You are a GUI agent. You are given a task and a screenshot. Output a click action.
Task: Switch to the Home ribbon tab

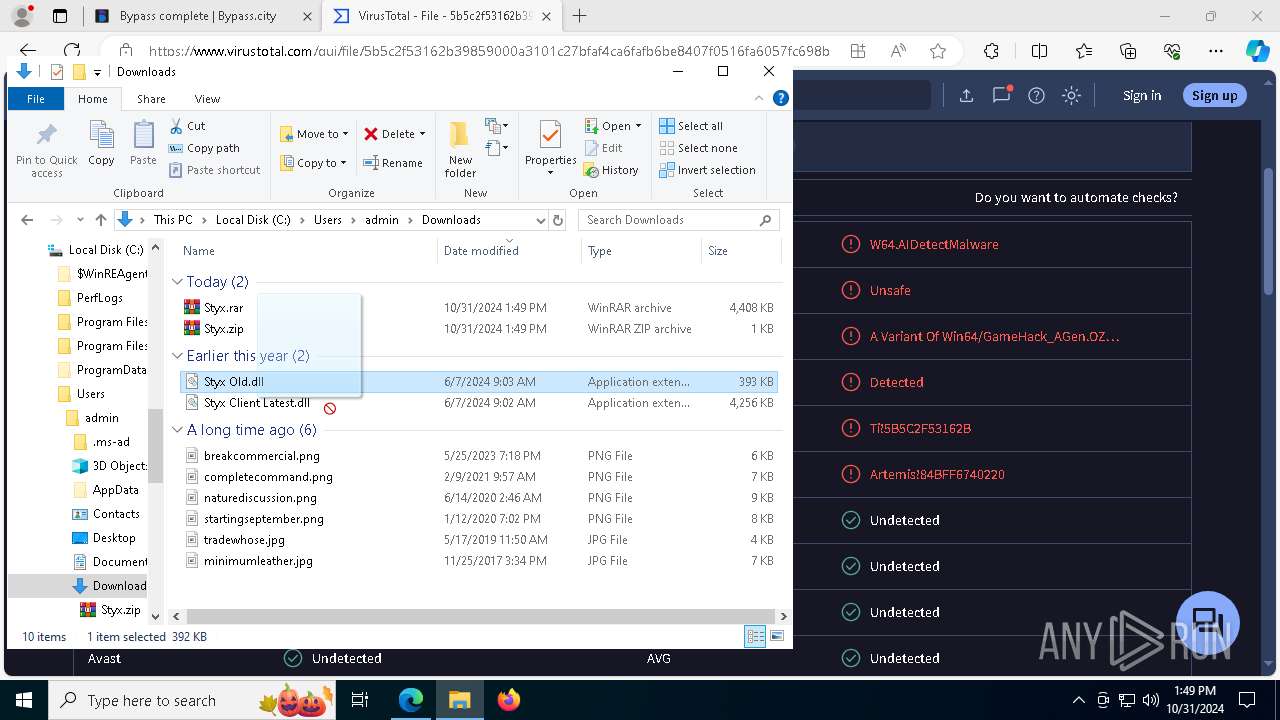pyautogui.click(x=92, y=99)
